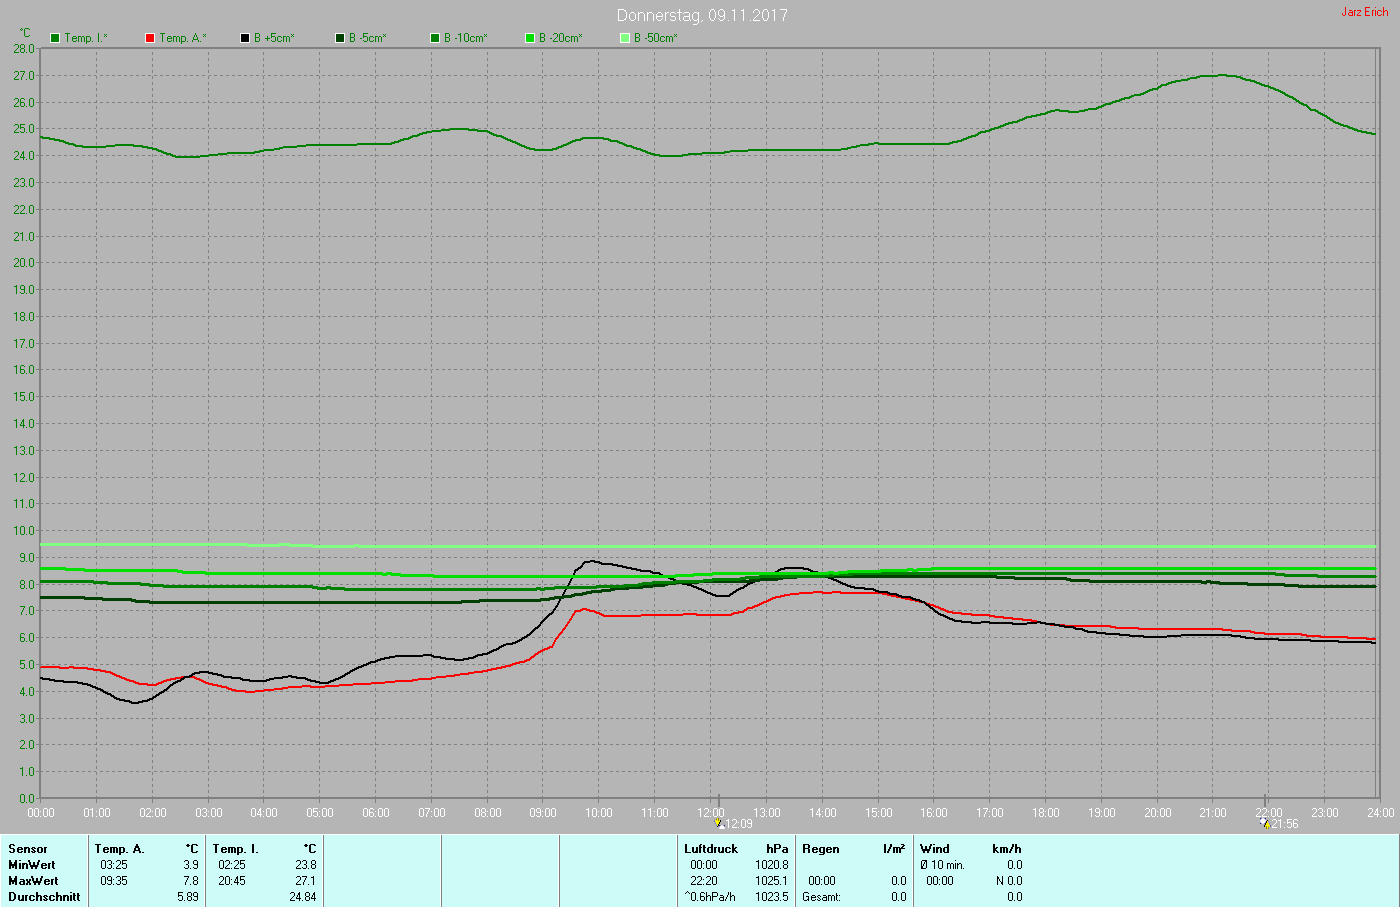Select the Temp. I. column header
Screen dimensions: 1400x907
click(x=235, y=849)
